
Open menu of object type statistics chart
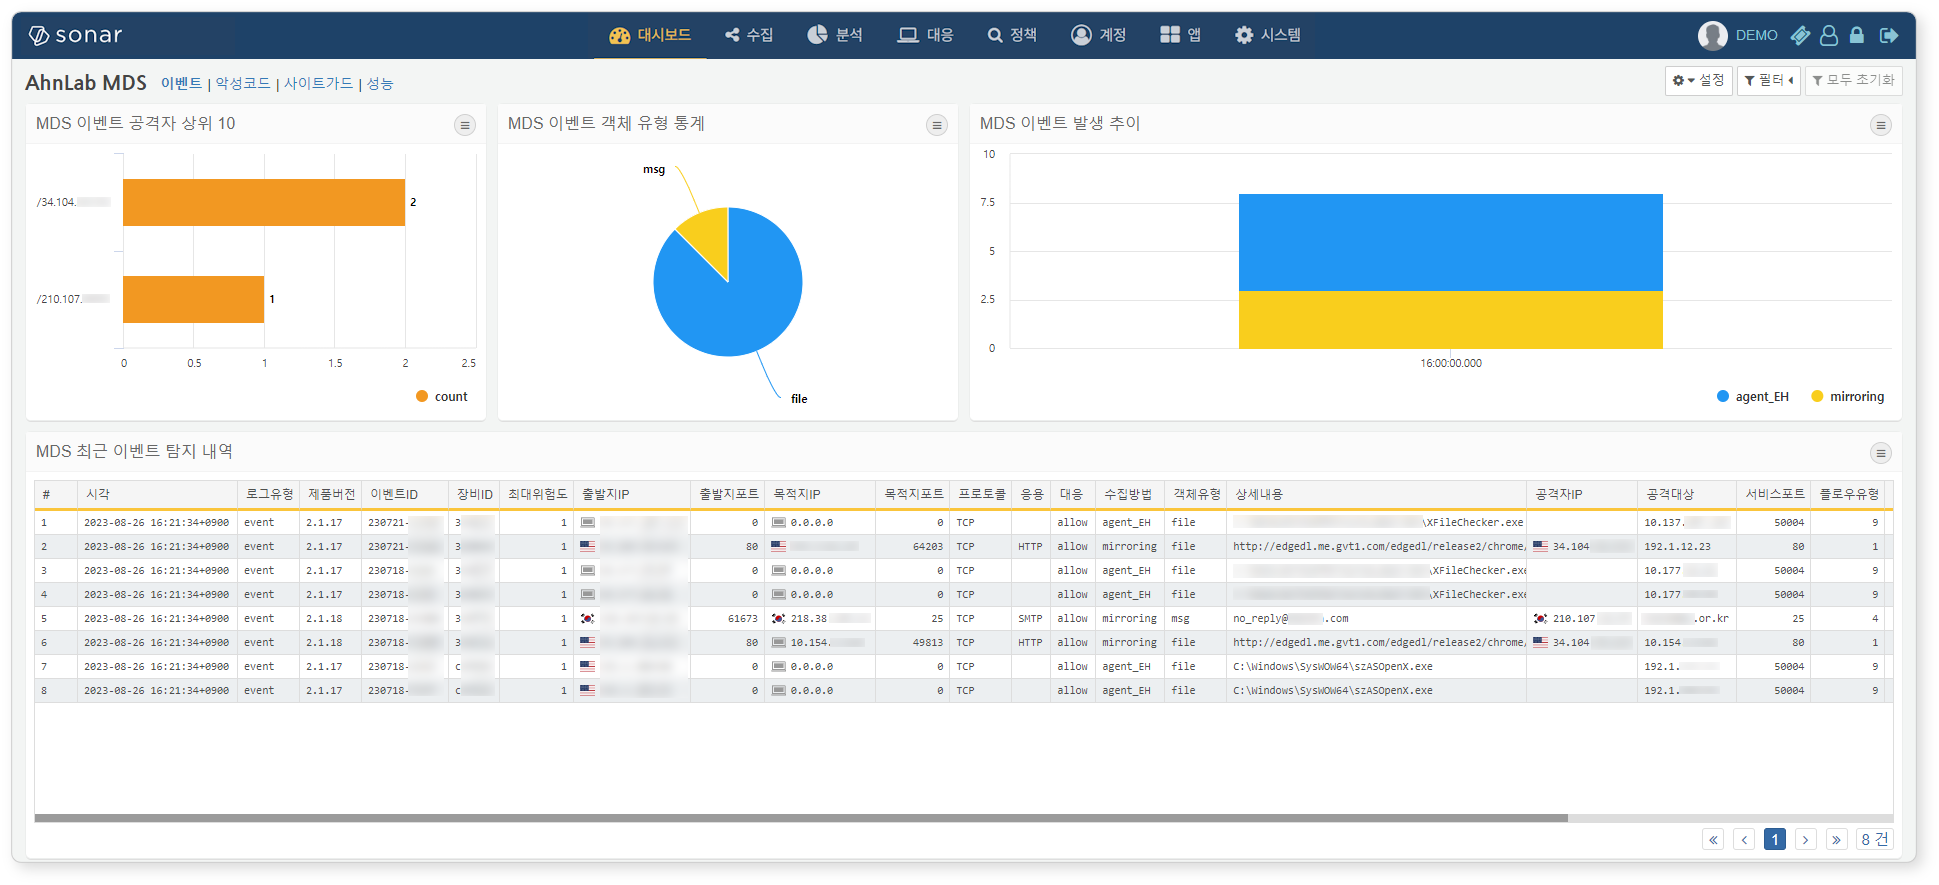pos(937,125)
